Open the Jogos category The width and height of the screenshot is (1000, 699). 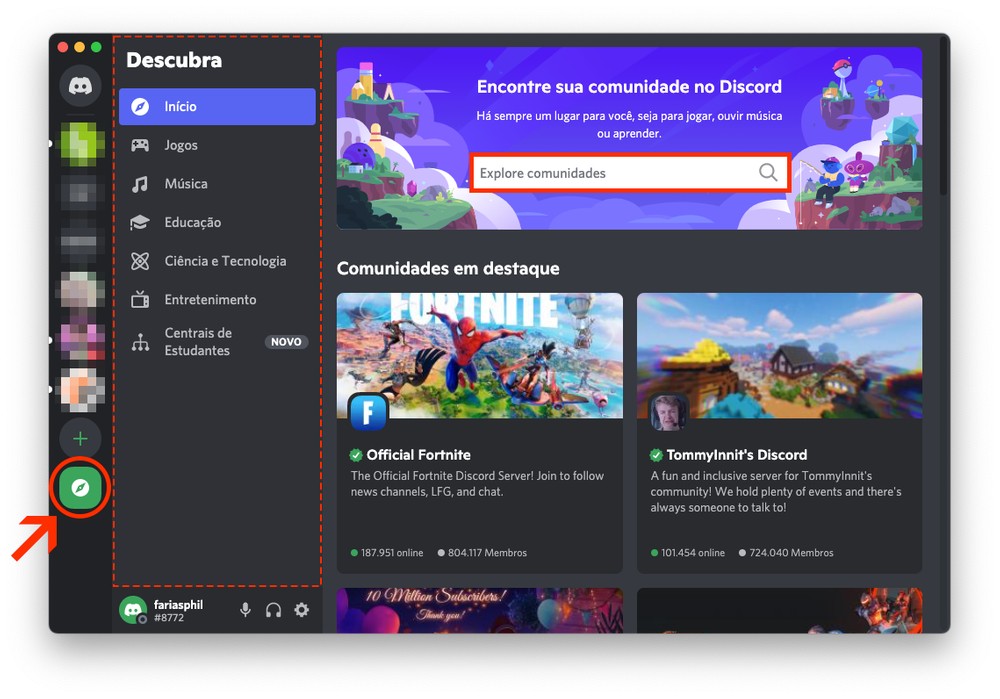point(181,145)
